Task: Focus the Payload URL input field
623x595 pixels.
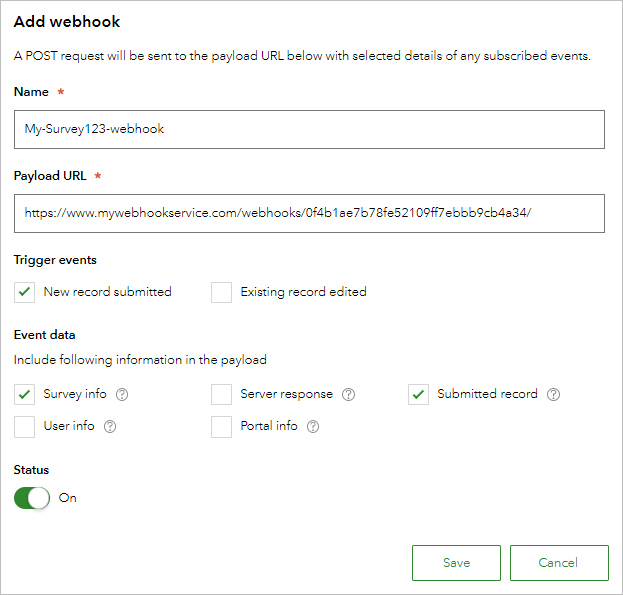Action: [x=309, y=213]
